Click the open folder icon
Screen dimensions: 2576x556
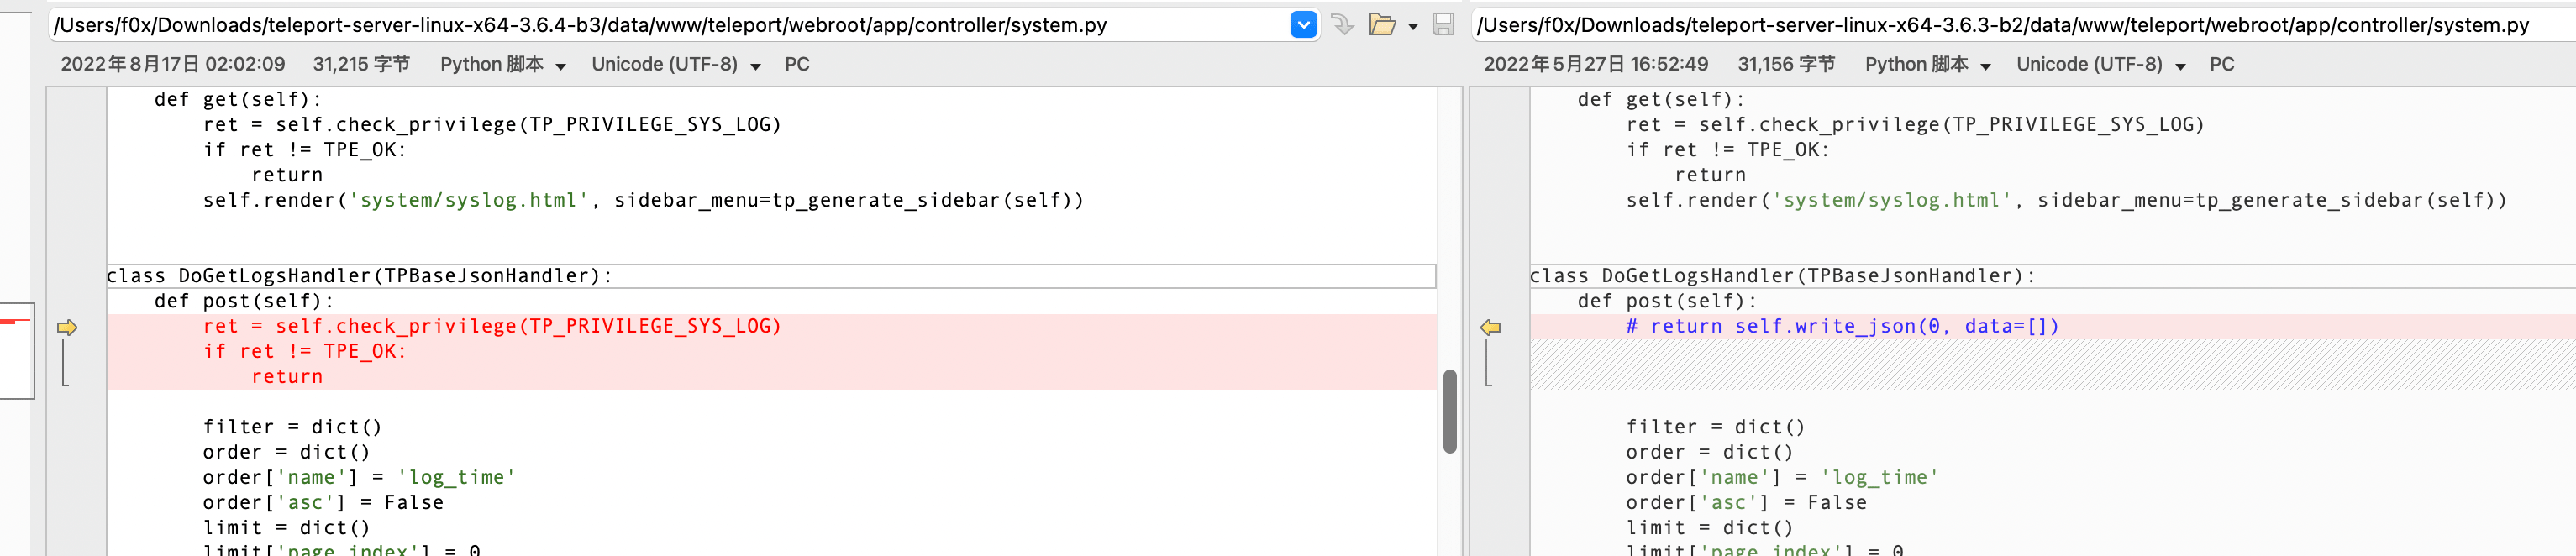[x=1382, y=25]
